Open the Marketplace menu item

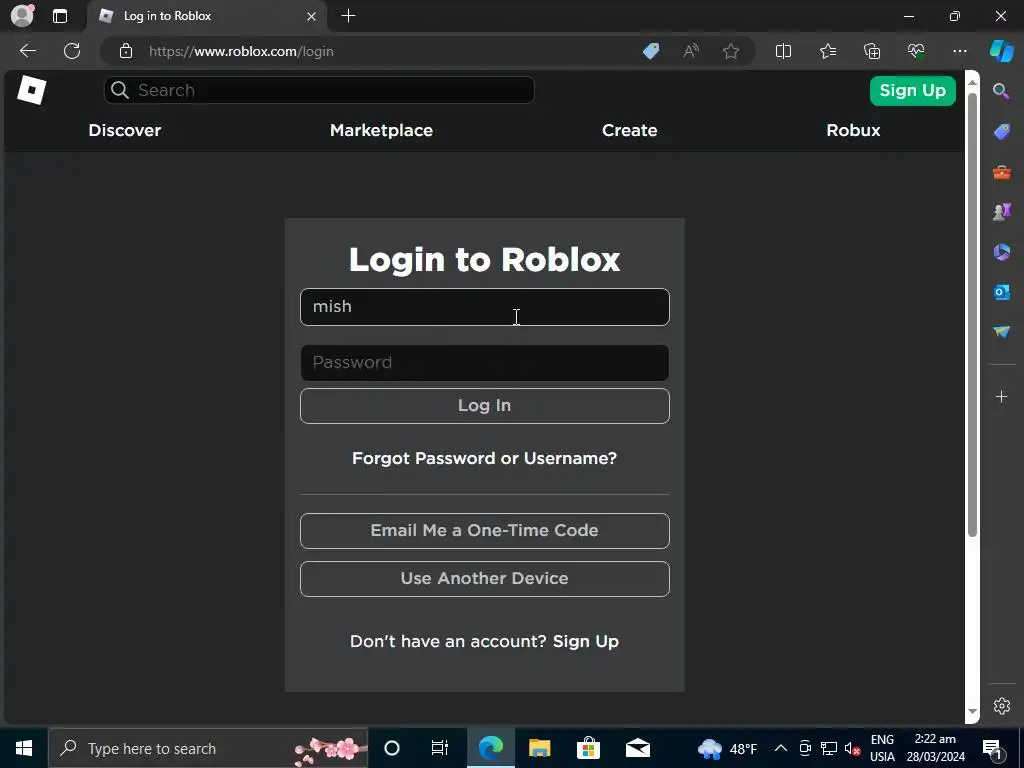point(381,130)
